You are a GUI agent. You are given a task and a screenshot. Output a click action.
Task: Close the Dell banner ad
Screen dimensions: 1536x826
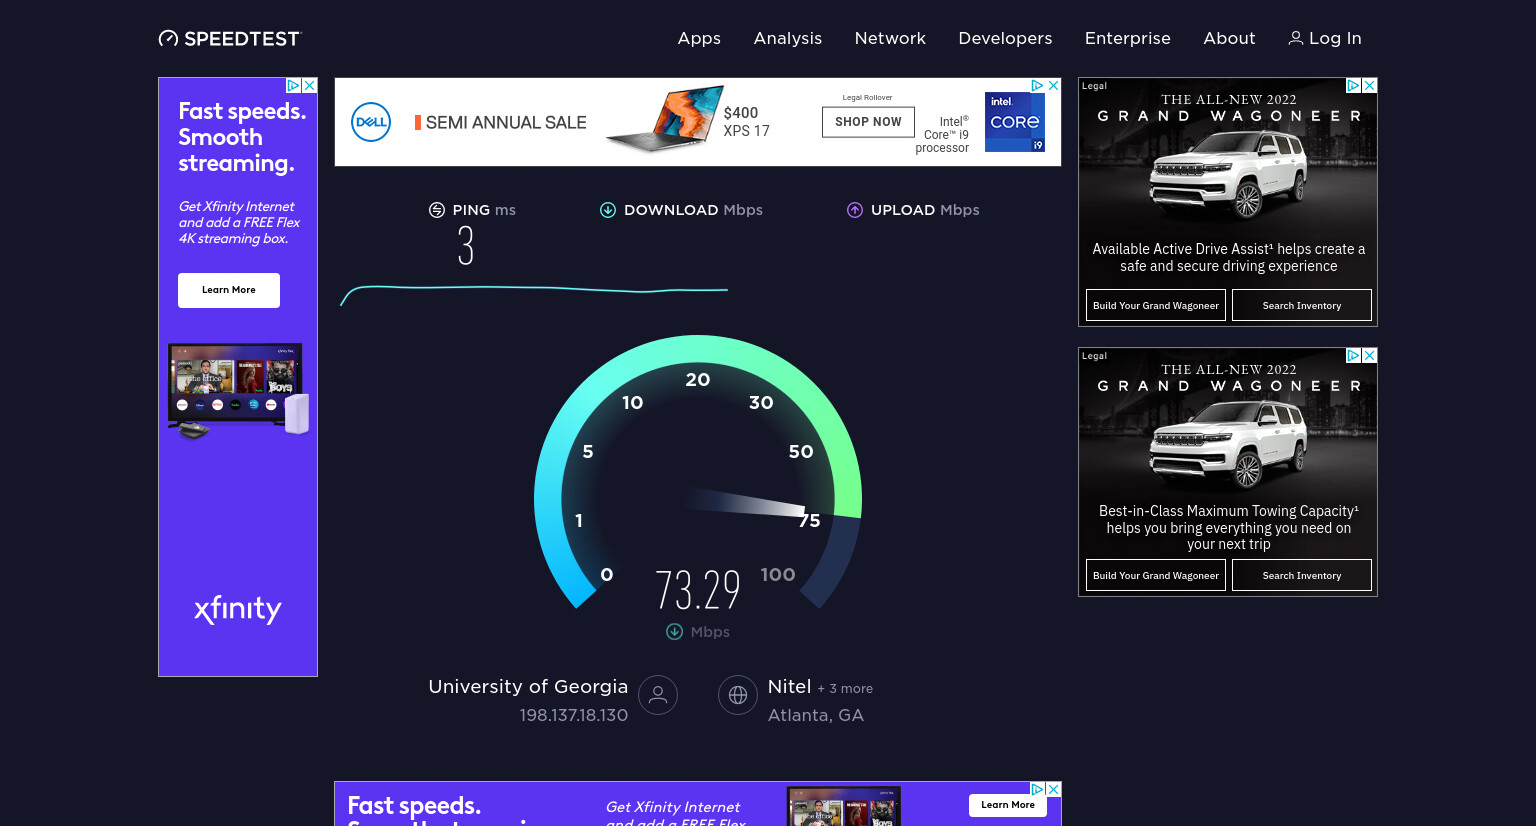pyautogui.click(x=1053, y=86)
